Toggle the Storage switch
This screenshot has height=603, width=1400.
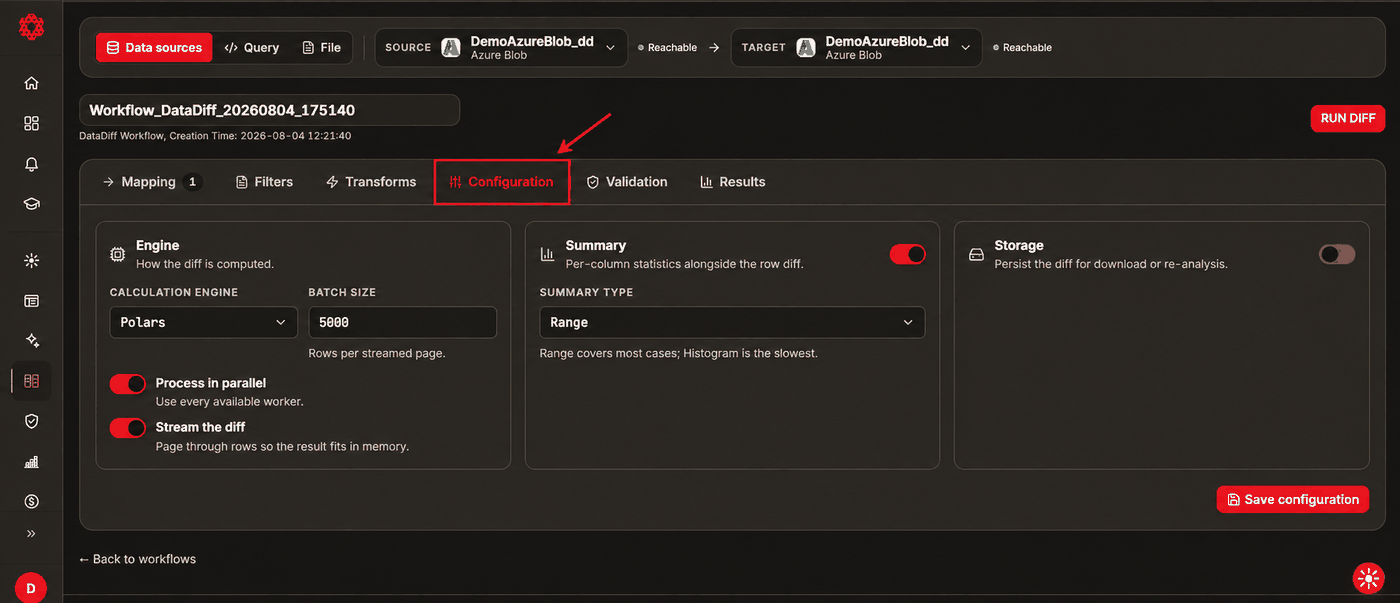click(x=1337, y=255)
